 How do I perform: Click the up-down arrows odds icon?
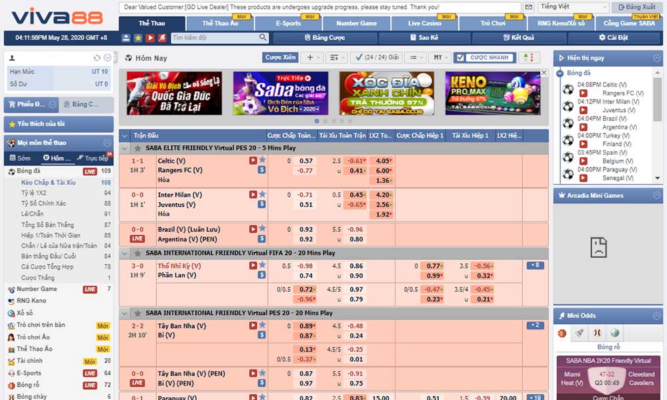[x=529, y=57]
